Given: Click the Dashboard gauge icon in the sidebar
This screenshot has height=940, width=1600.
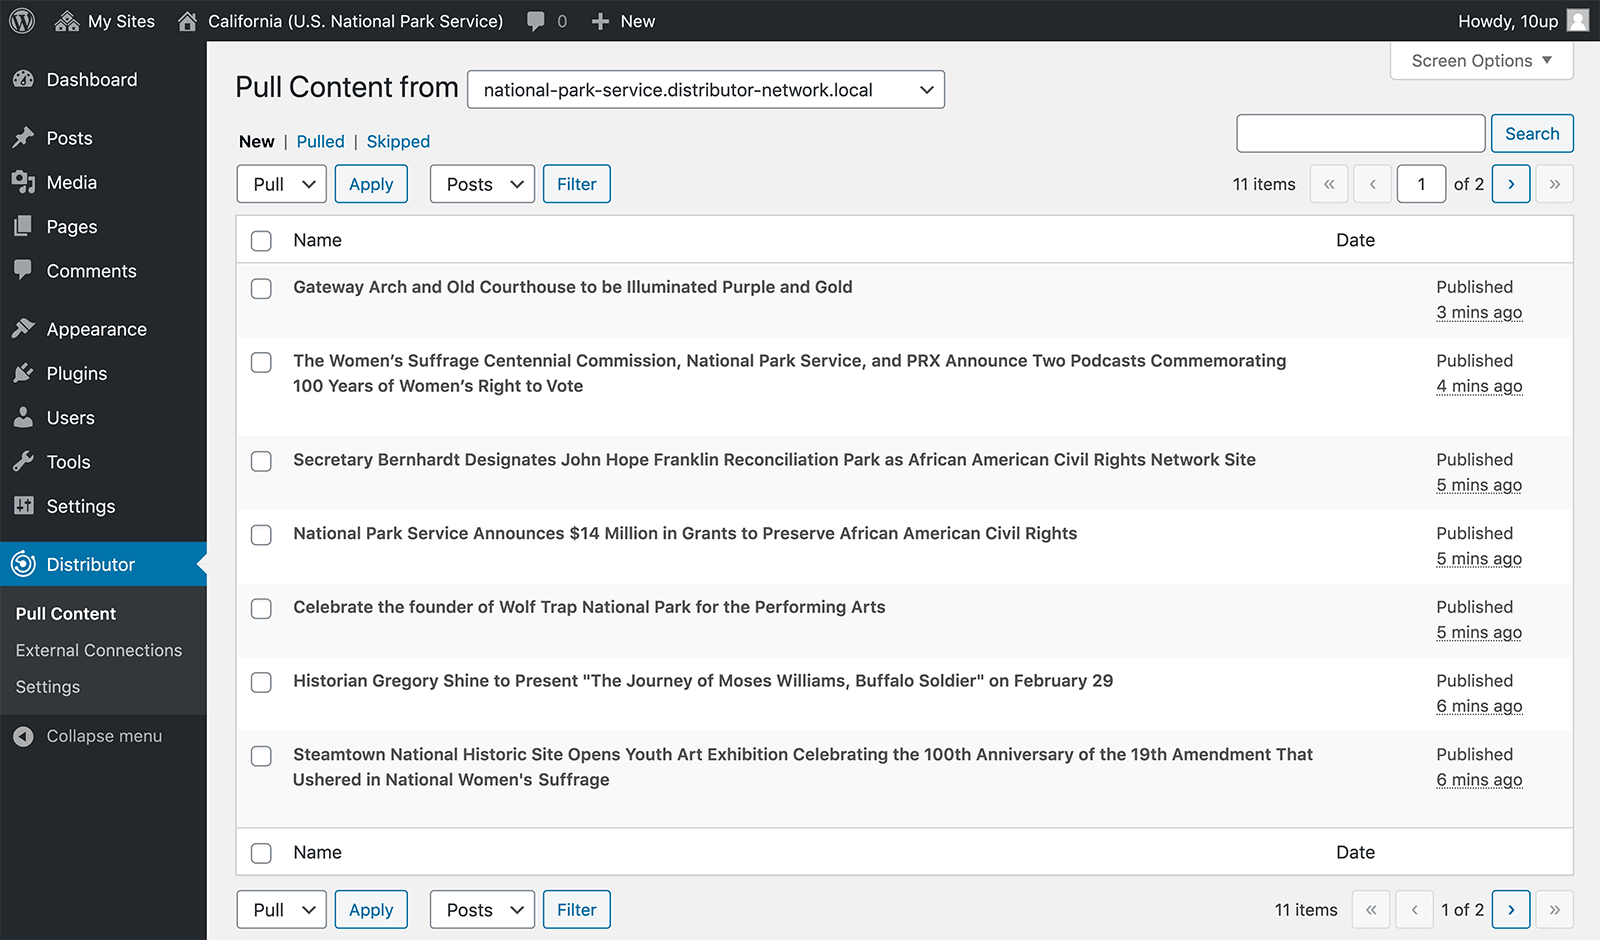Looking at the screenshot, I should click(24, 79).
